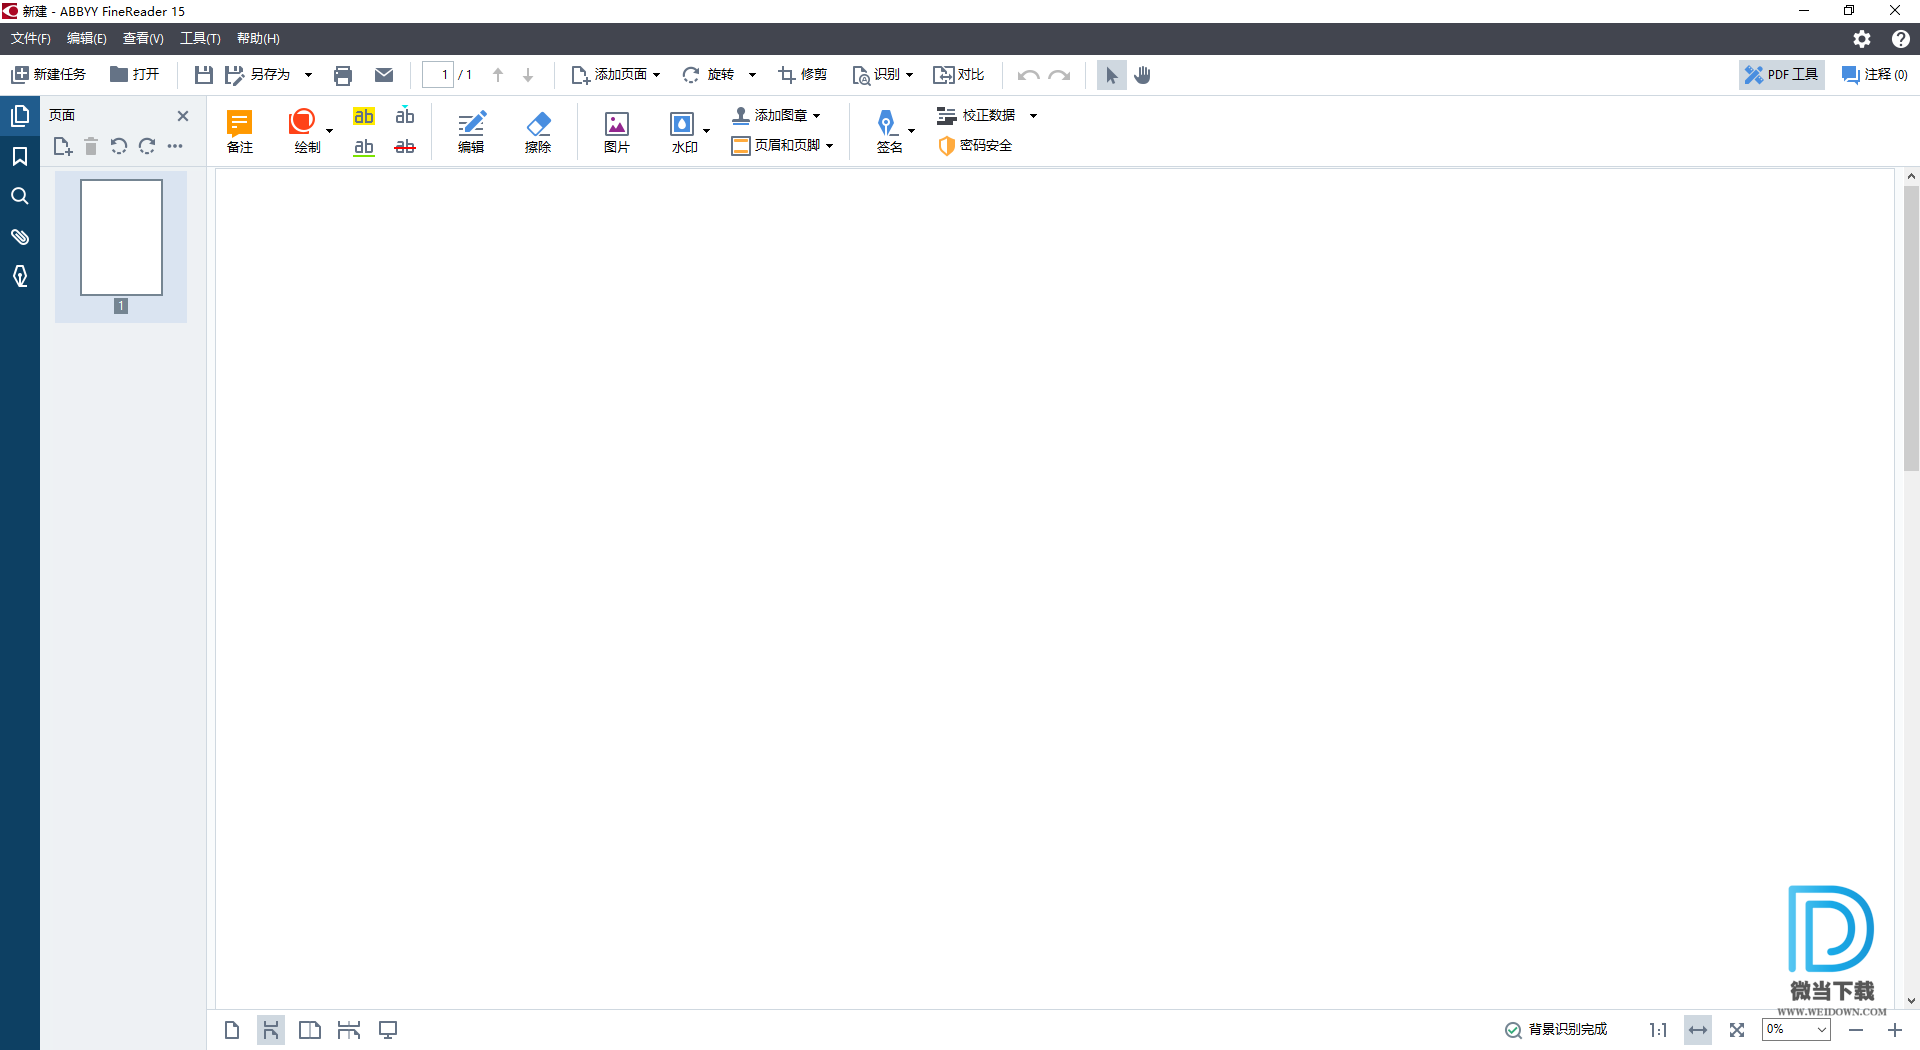Select the insert text caret tool
Screen dimensions: 1920x1050
click(x=405, y=115)
